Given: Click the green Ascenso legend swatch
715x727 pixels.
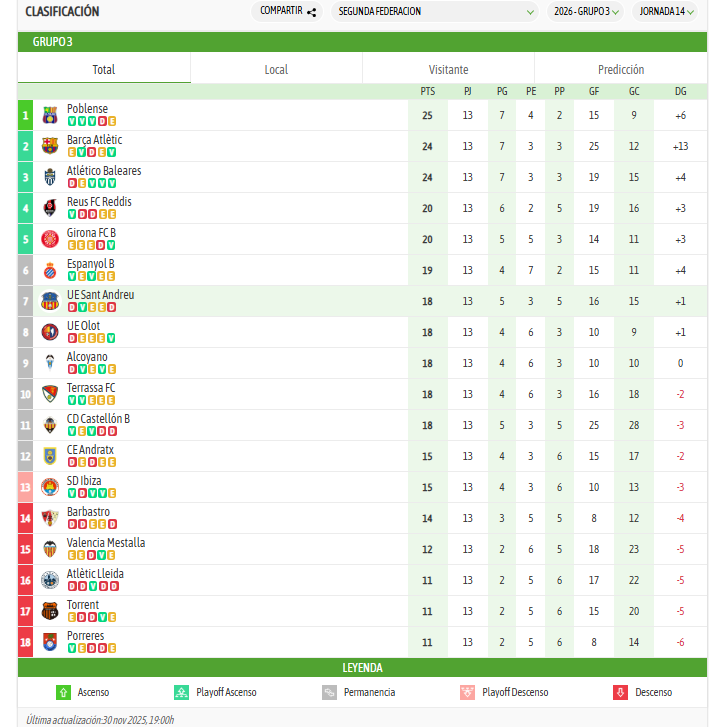Looking at the screenshot, I should [x=64, y=692].
